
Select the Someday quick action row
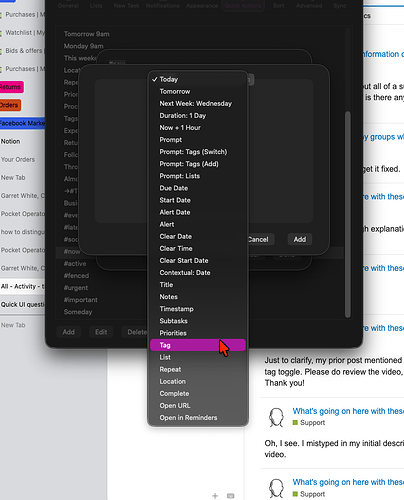78,312
